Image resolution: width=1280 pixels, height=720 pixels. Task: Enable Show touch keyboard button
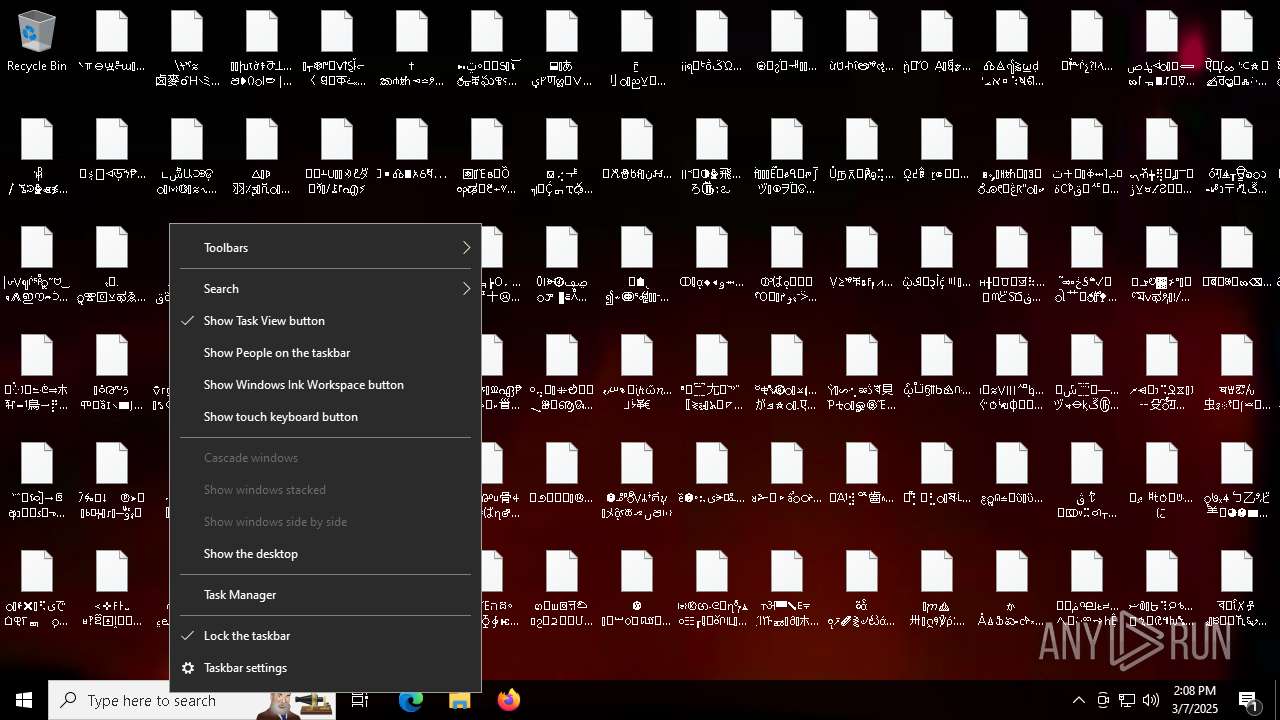[x=325, y=416]
